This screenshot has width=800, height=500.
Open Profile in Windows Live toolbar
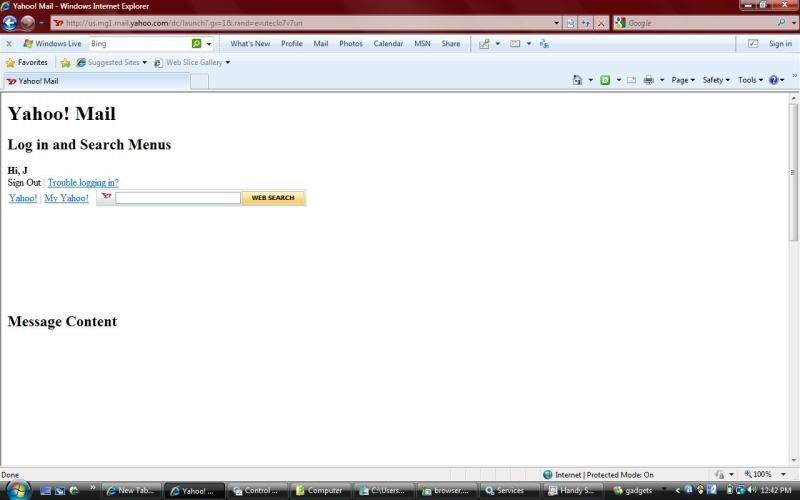coord(292,44)
